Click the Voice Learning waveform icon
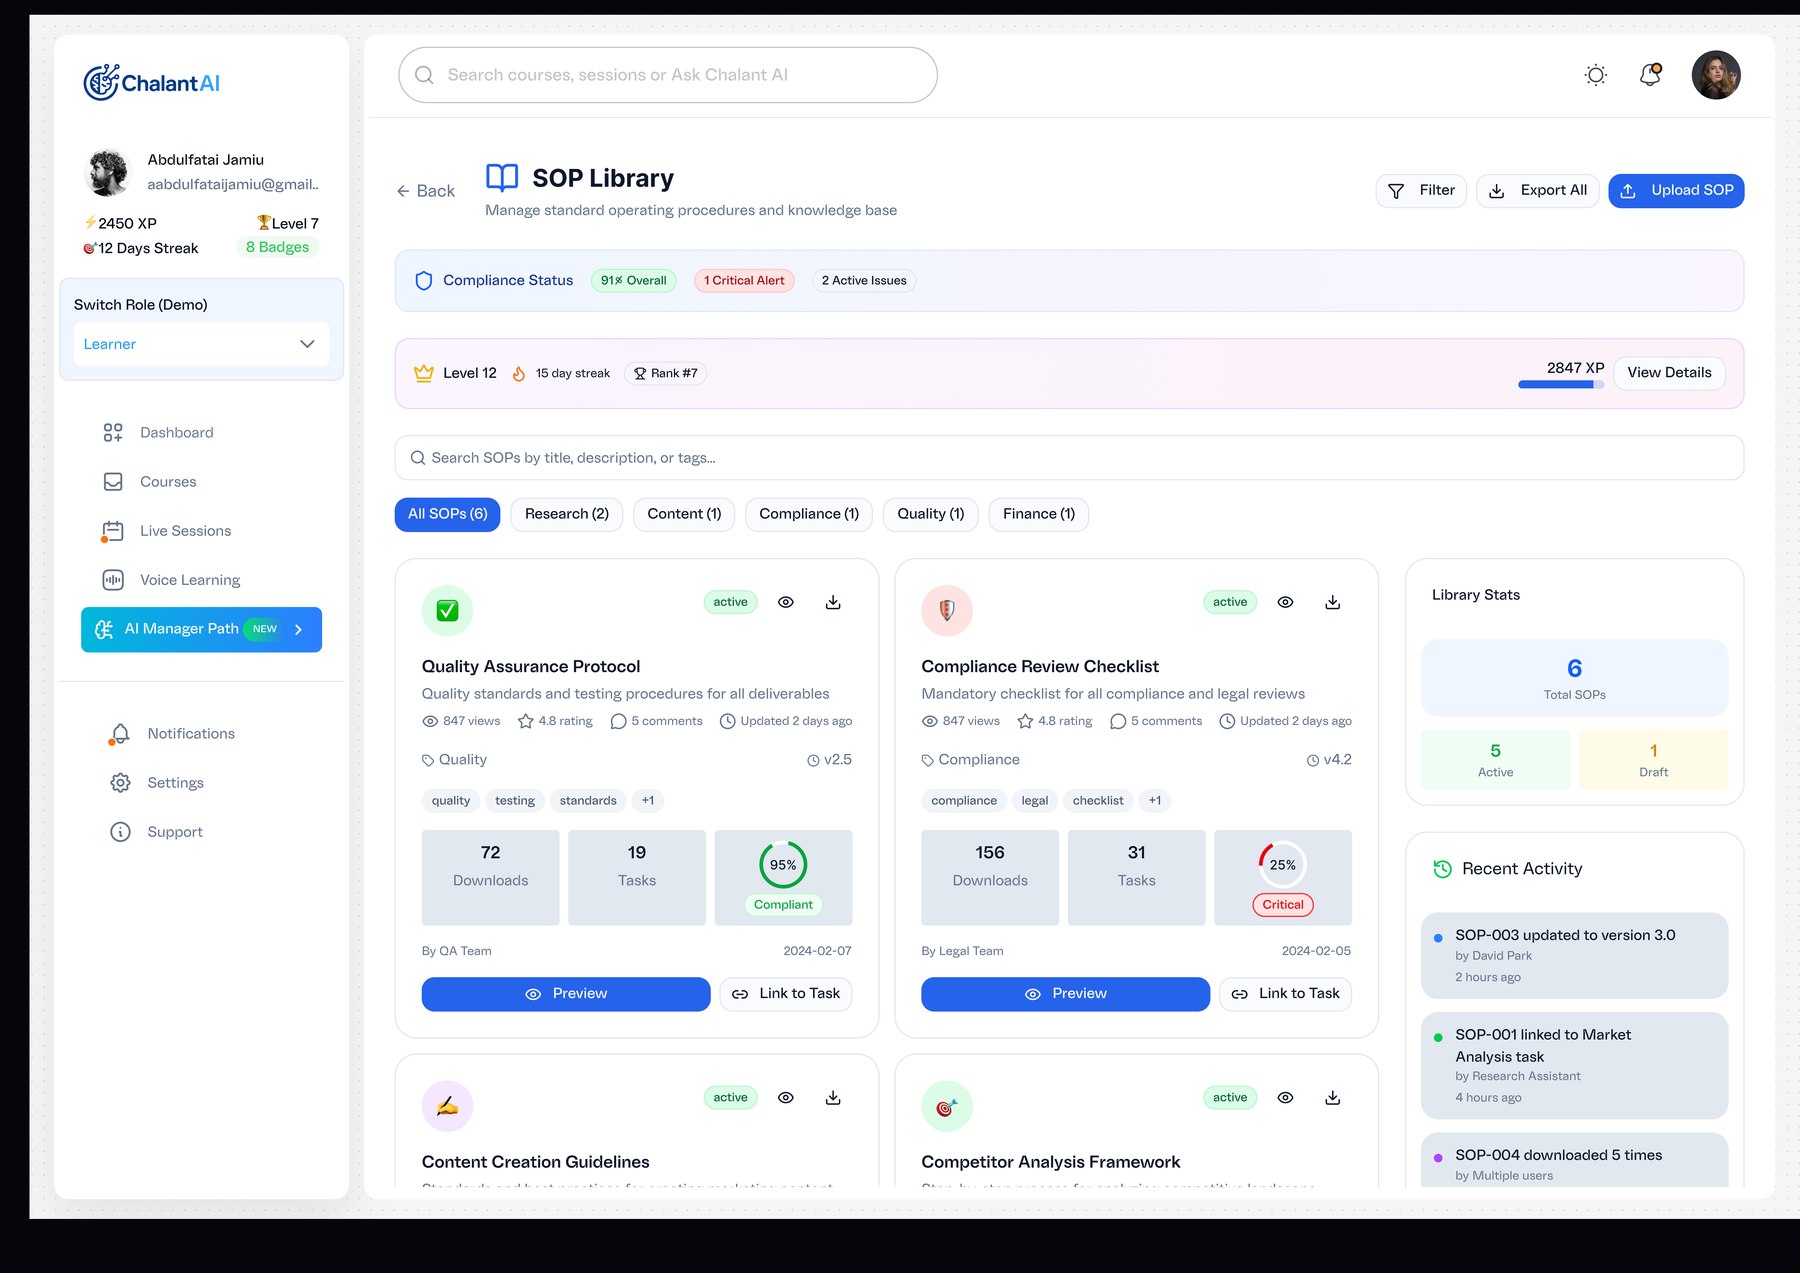 (113, 580)
